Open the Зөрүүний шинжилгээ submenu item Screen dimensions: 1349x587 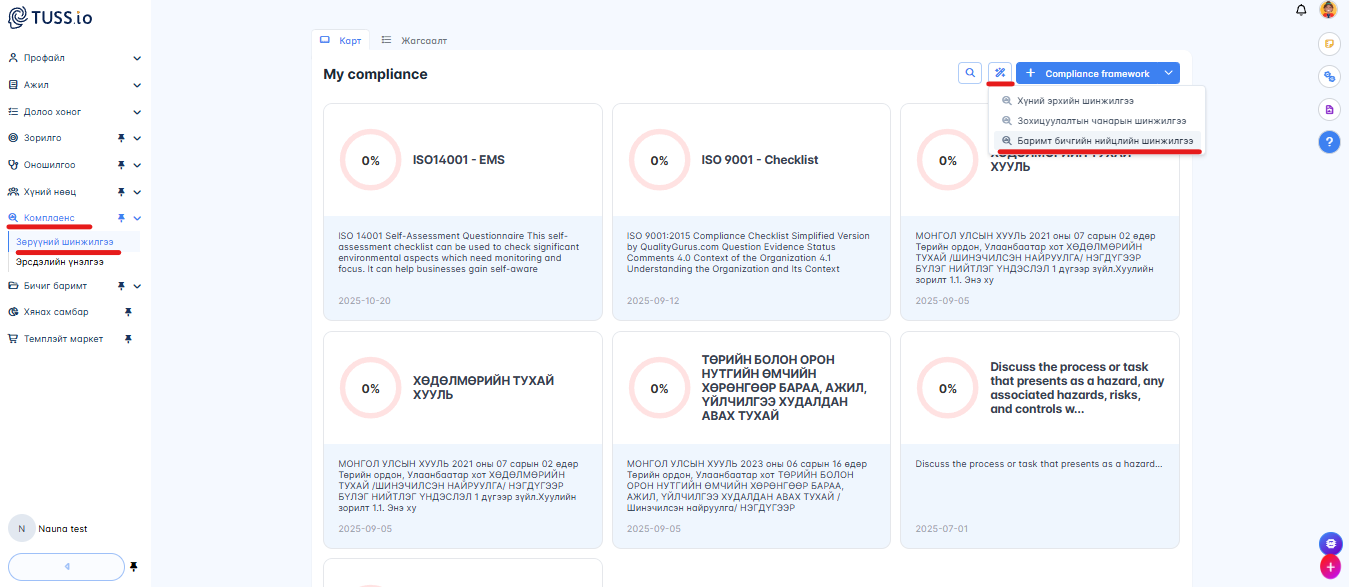click(x=65, y=242)
